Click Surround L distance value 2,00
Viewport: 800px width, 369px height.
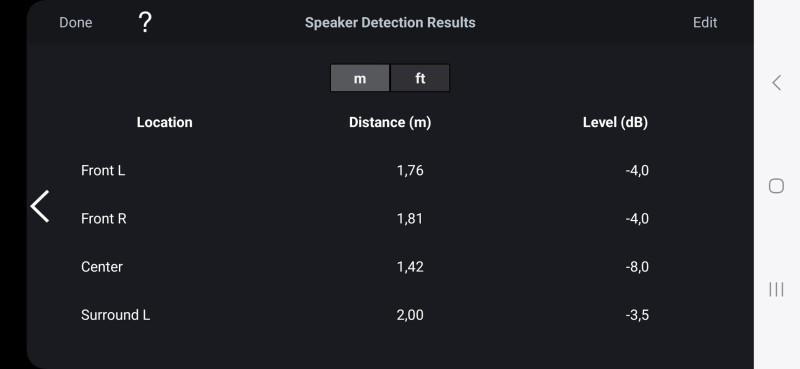[410, 315]
